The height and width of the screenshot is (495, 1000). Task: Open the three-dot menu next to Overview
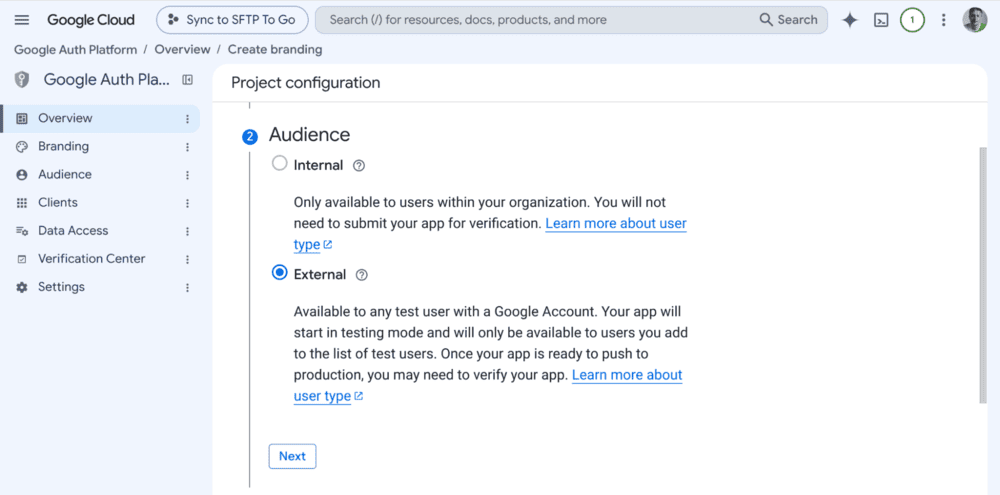click(188, 119)
